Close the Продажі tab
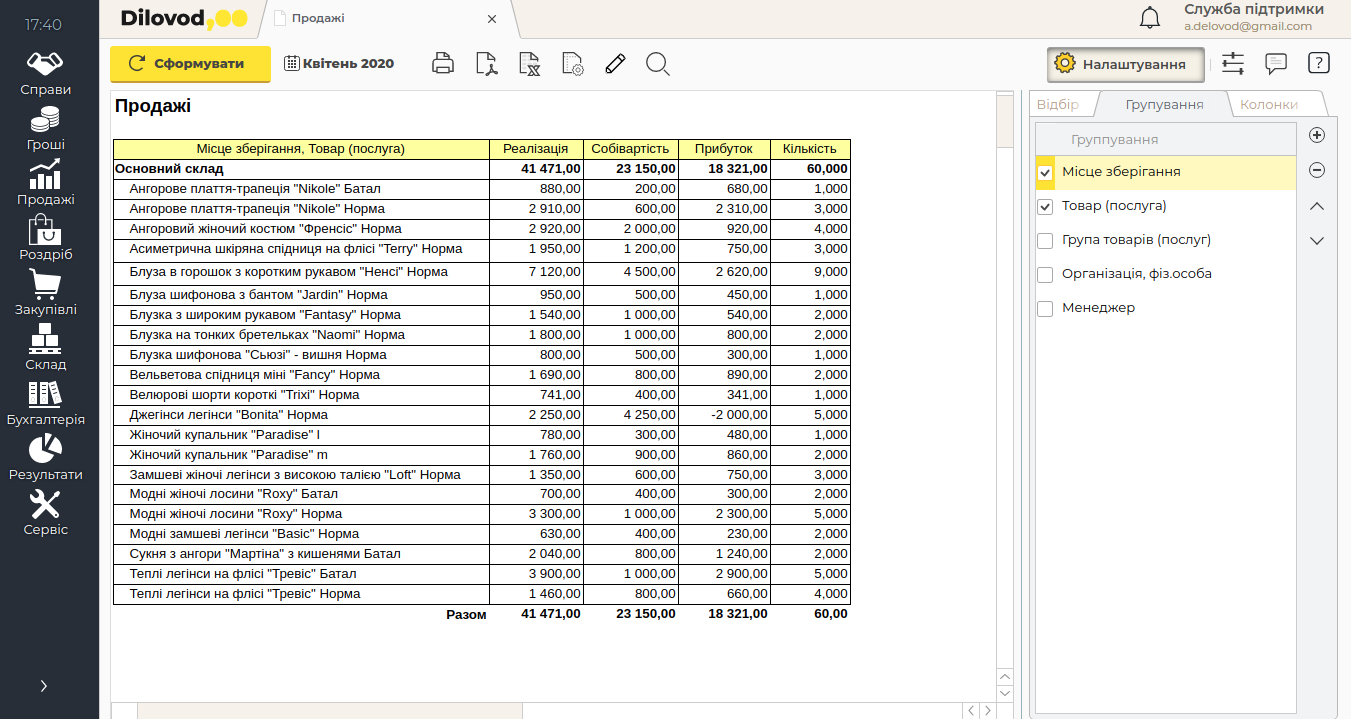The width and height of the screenshot is (1351, 719). 491,19
